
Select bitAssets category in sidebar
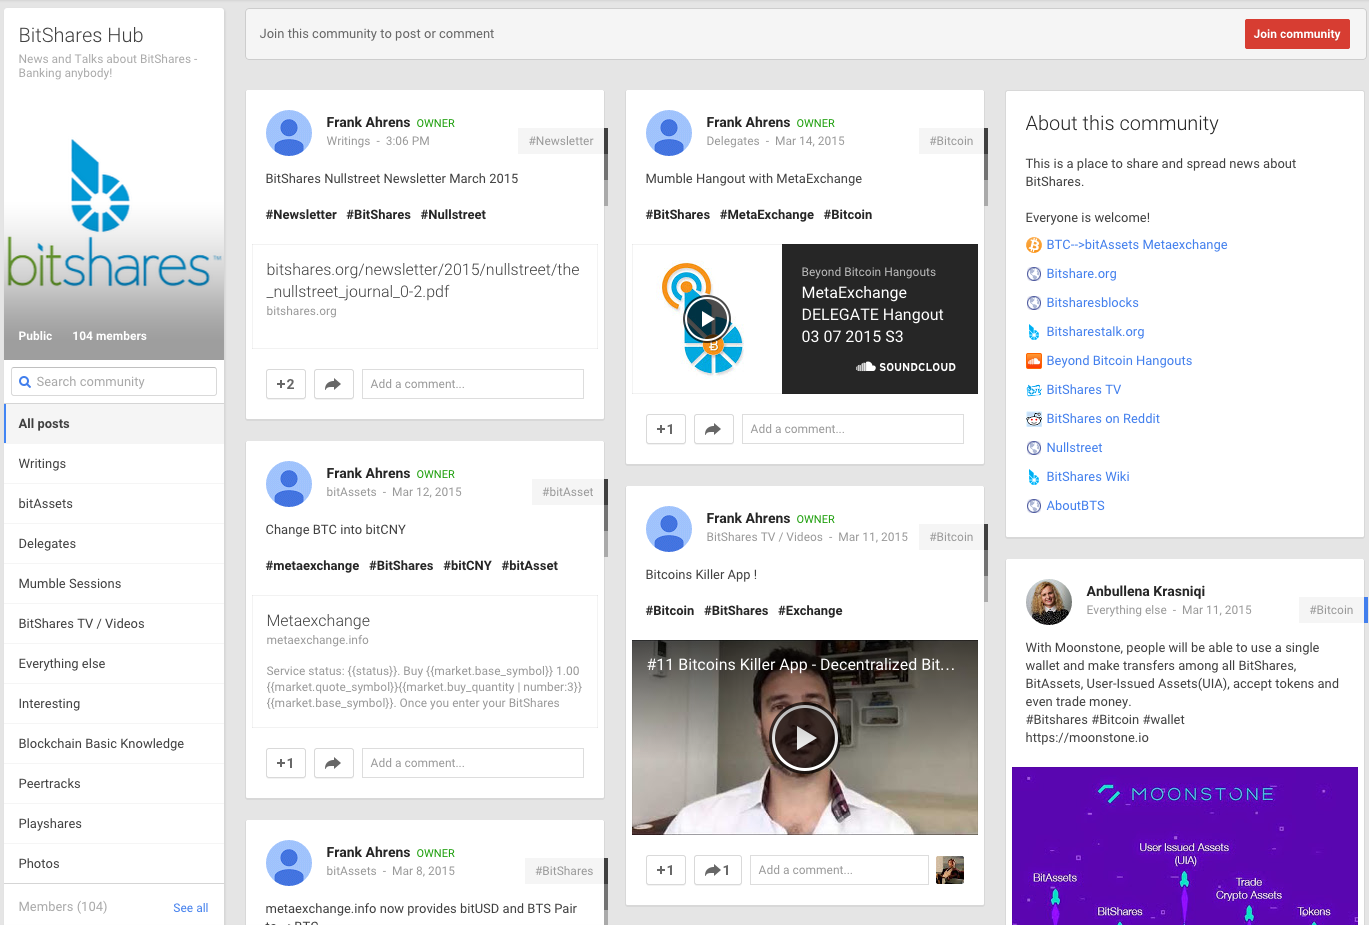114,504
